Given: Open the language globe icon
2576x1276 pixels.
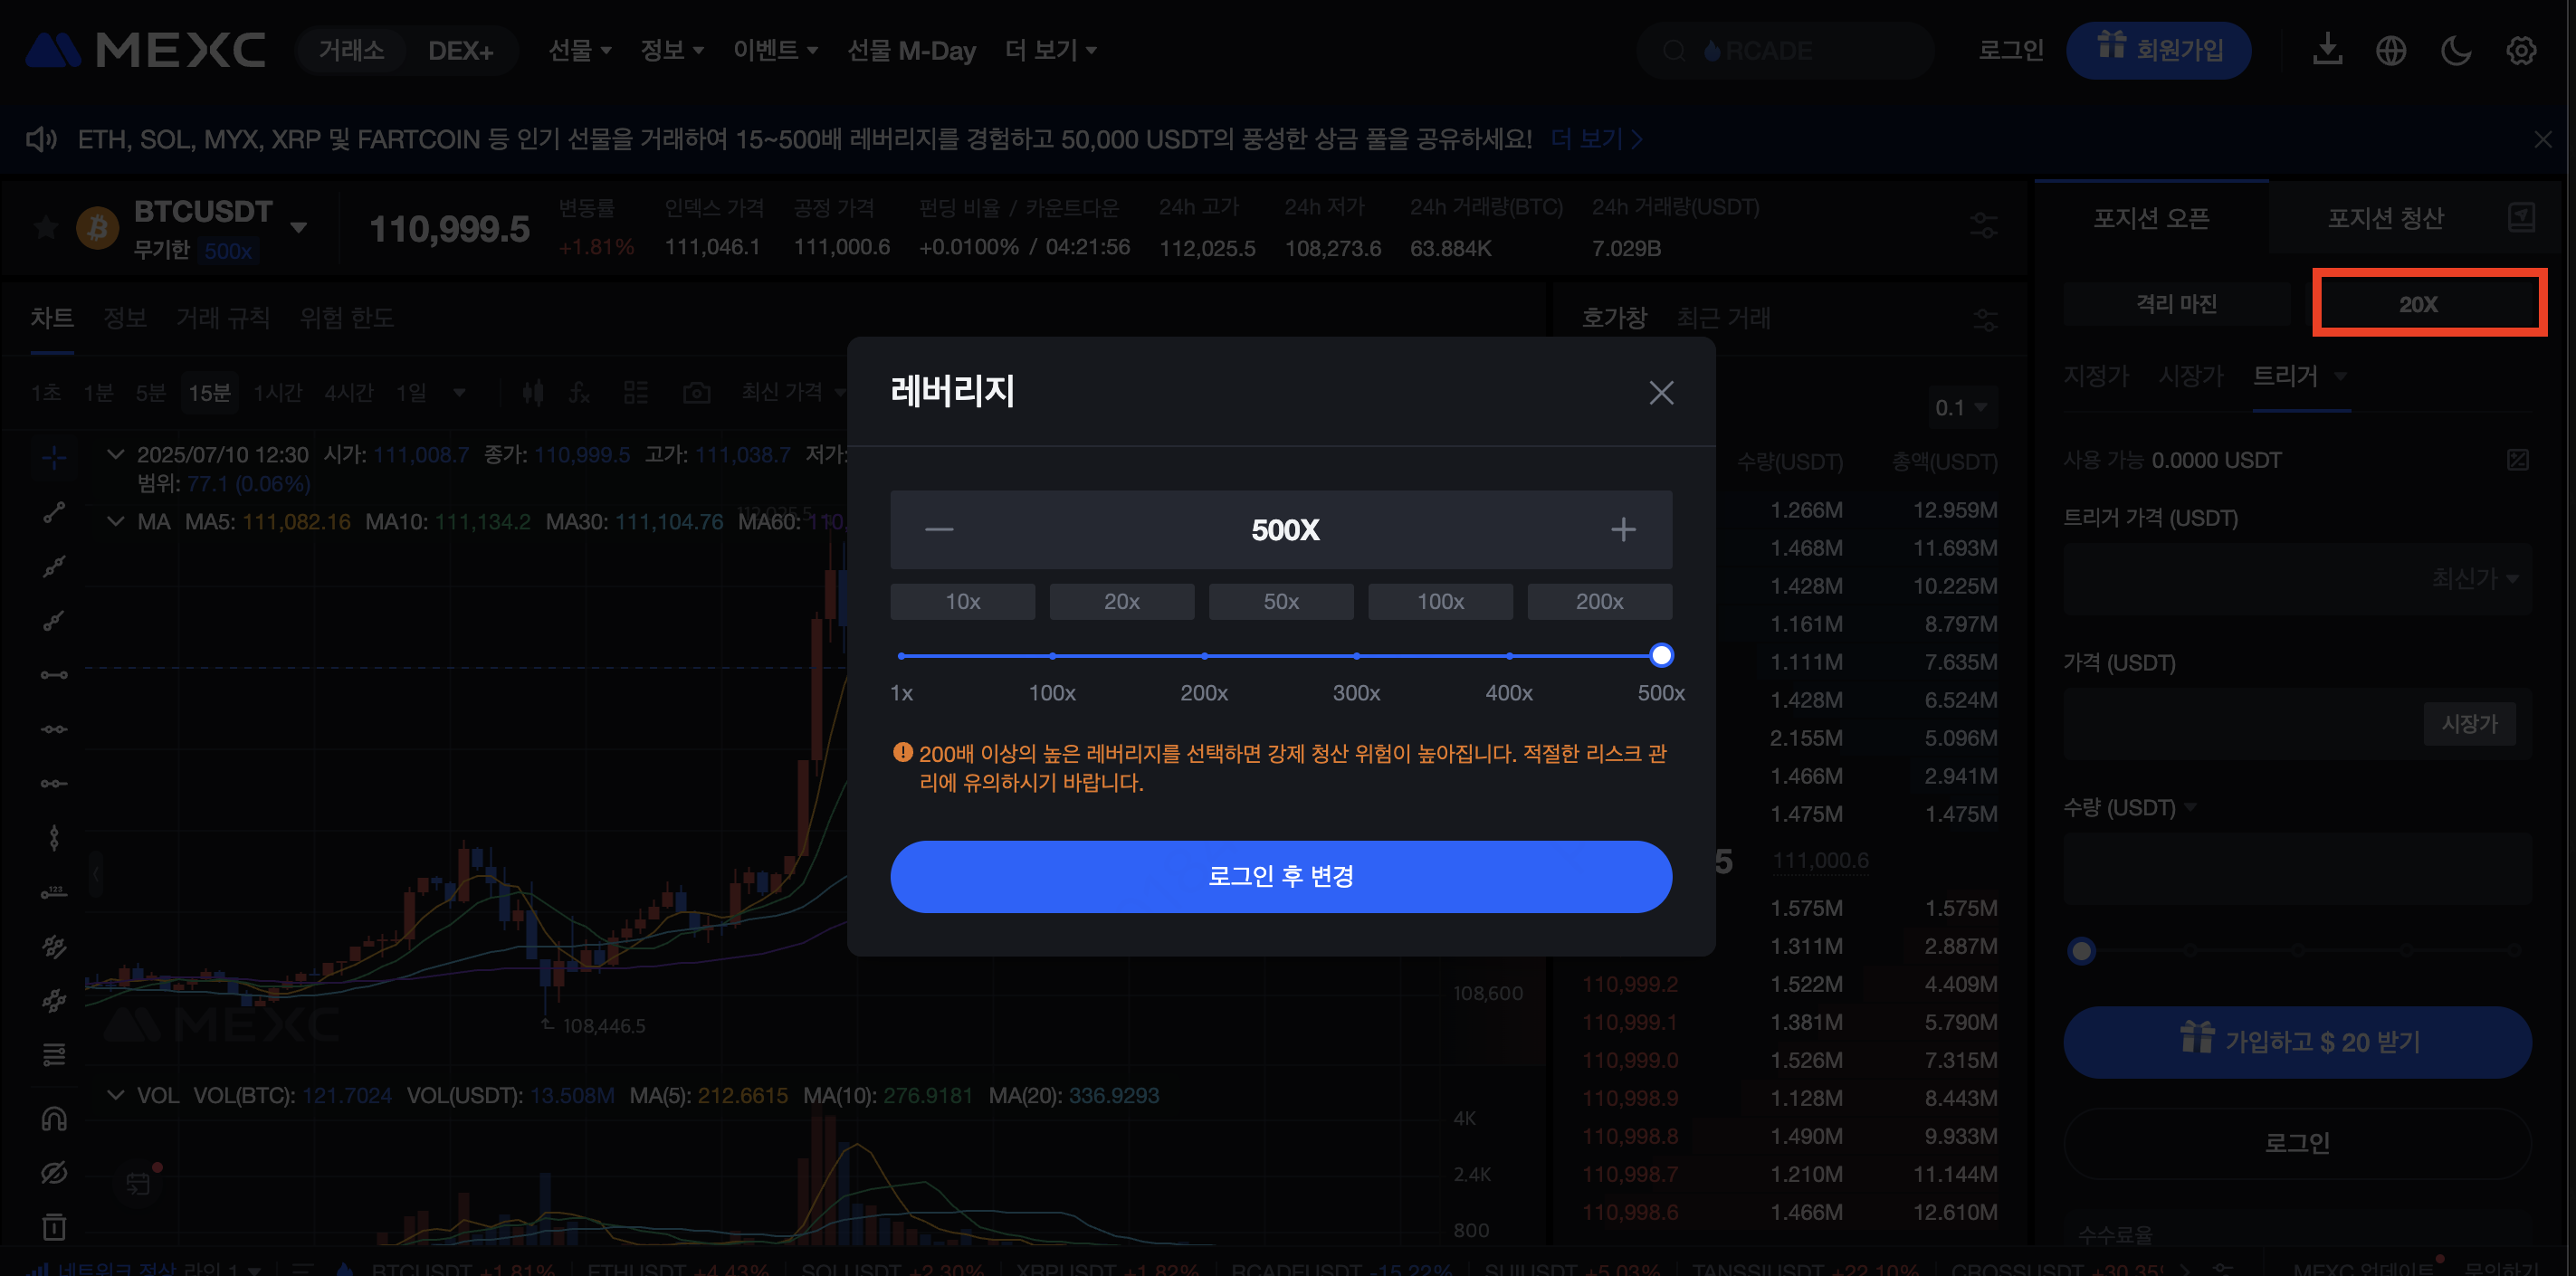Looking at the screenshot, I should [2391, 50].
